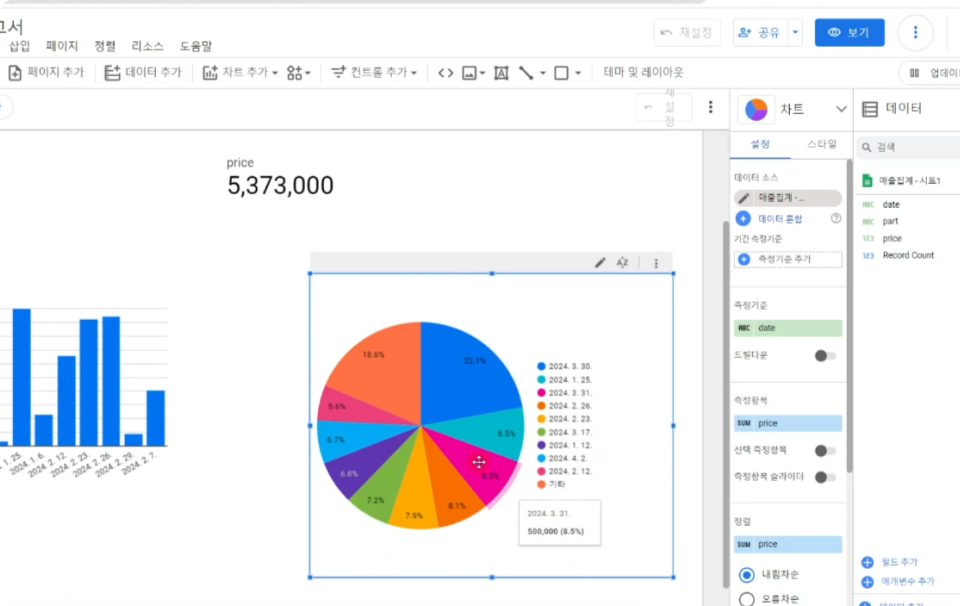
Task: Select the rectangle shape icon
Action: [561, 73]
